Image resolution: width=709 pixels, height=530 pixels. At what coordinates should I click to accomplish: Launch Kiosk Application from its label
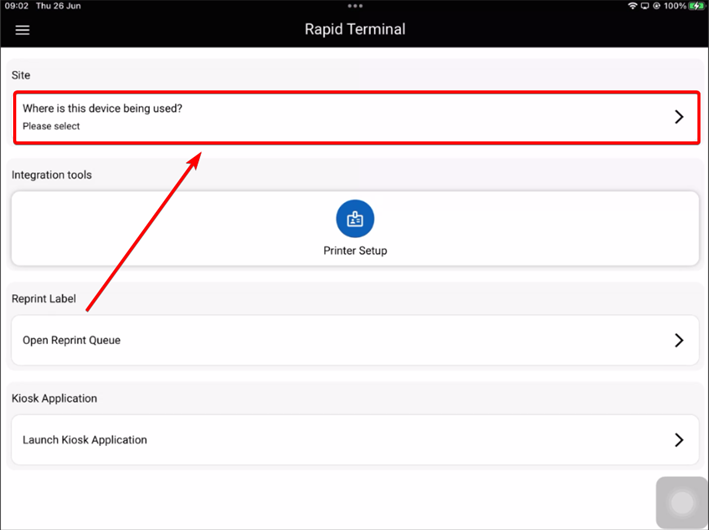pyautogui.click(x=84, y=440)
